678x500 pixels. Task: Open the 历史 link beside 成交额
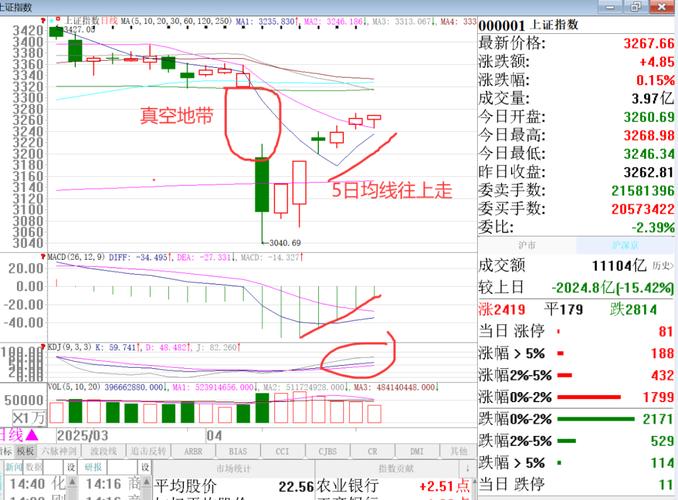tap(663, 266)
